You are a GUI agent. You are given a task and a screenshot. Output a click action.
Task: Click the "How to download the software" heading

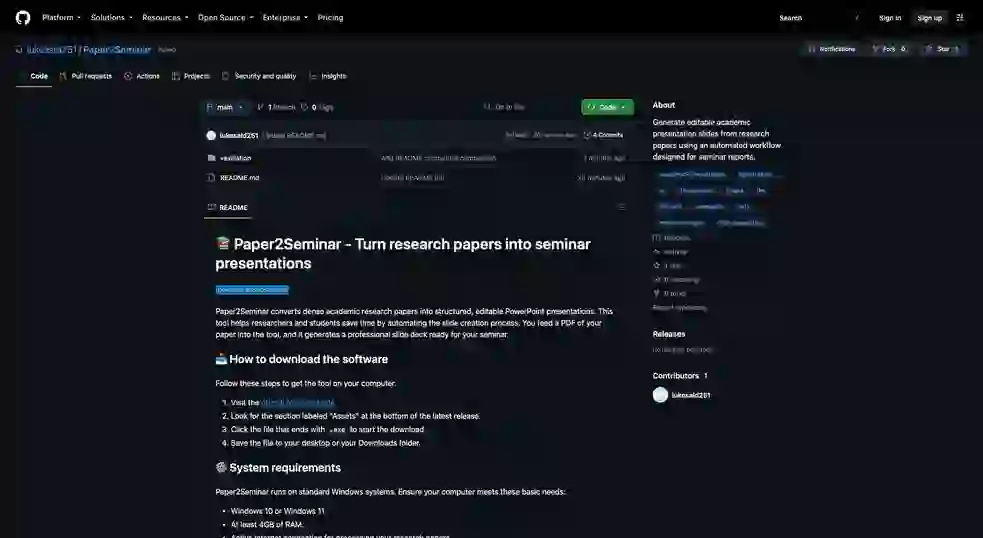point(308,359)
